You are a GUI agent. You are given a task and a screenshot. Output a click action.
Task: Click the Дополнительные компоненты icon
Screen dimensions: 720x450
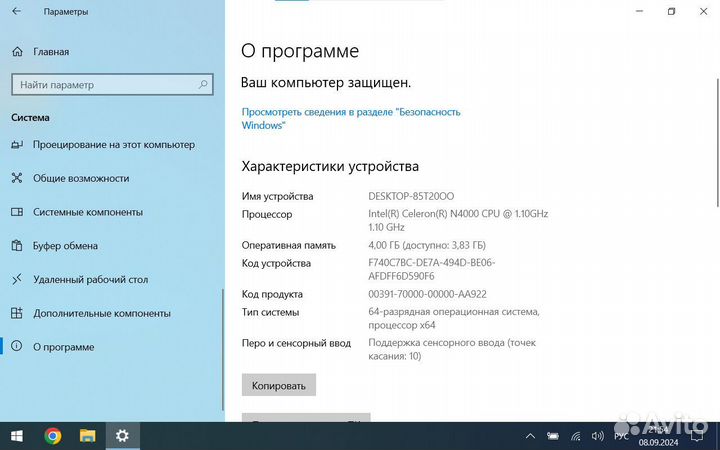[17, 313]
